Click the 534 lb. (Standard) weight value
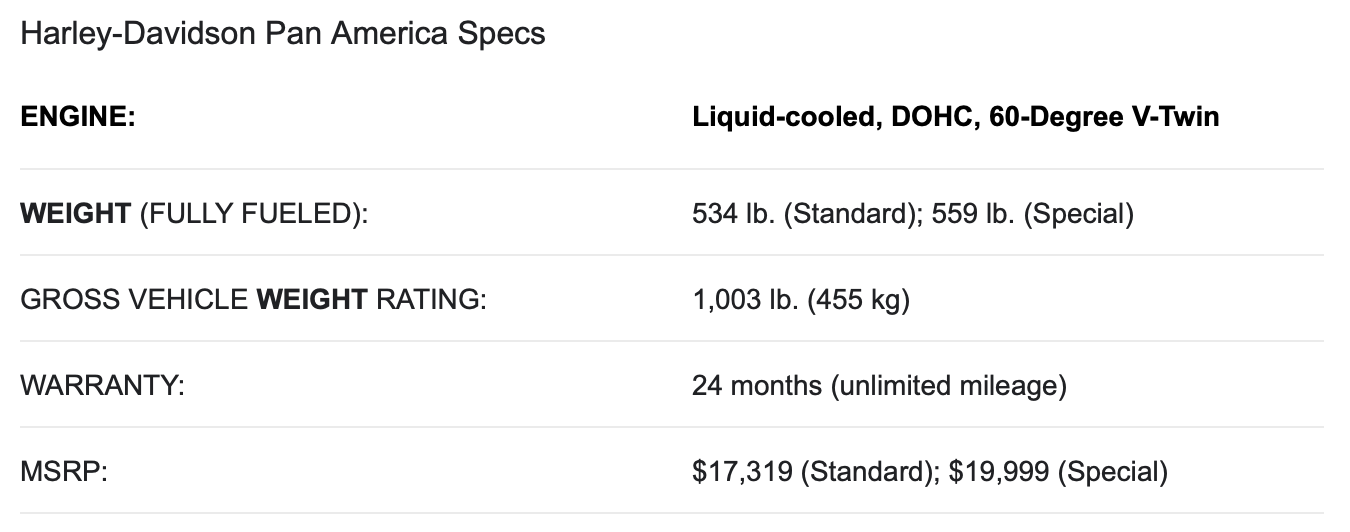This screenshot has height=532, width=1350. 806,214
